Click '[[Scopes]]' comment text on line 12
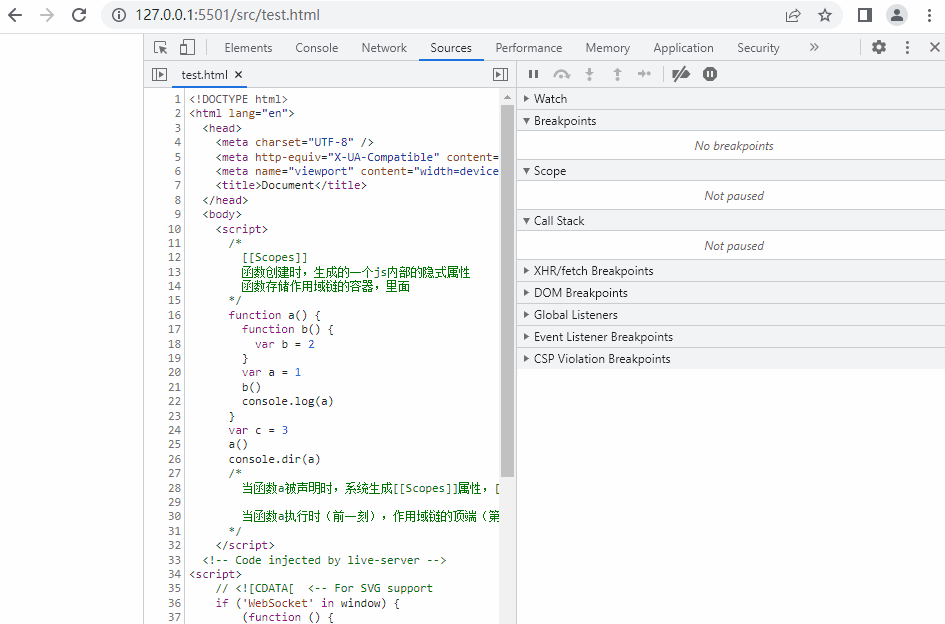The image size is (945, 624). (275, 257)
